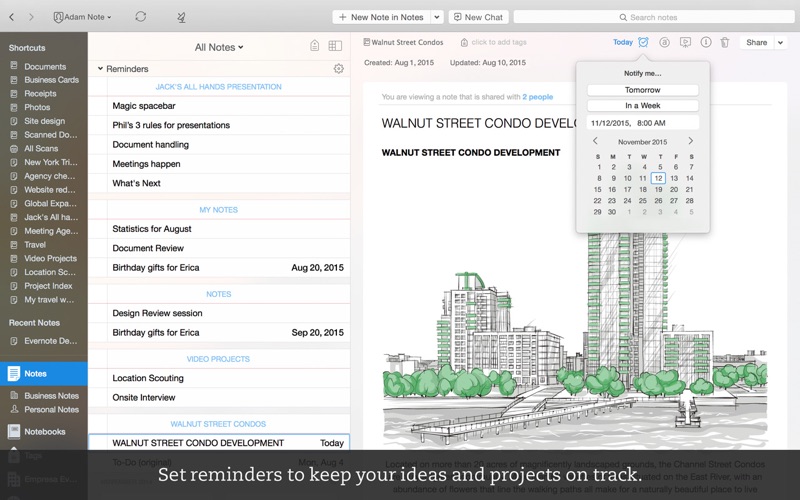The image size is (800, 500).
Task: Click the sync icon in toolbar
Action: coord(140,17)
